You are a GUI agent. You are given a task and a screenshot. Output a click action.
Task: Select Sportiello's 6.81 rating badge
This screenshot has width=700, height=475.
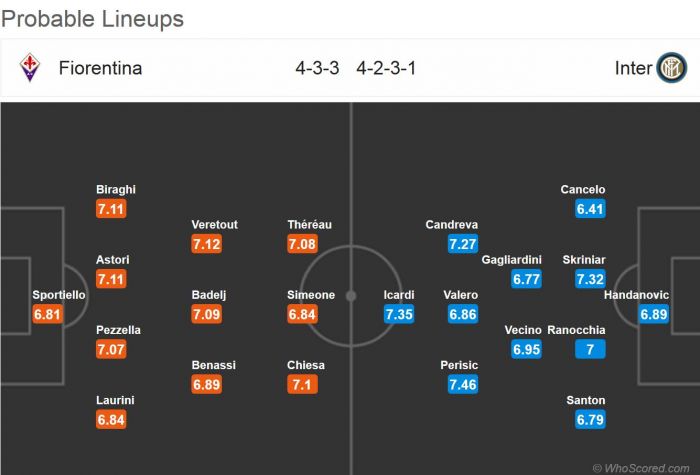coord(47,314)
